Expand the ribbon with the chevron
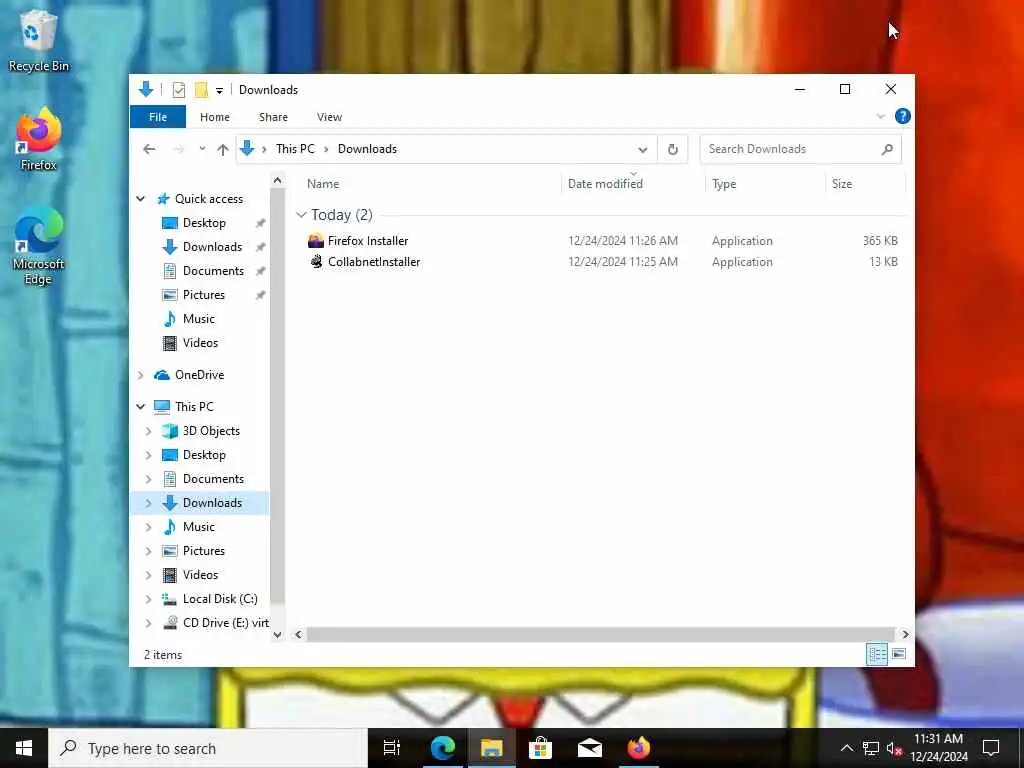The height and width of the screenshot is (768, 1024). pos(880,116)
